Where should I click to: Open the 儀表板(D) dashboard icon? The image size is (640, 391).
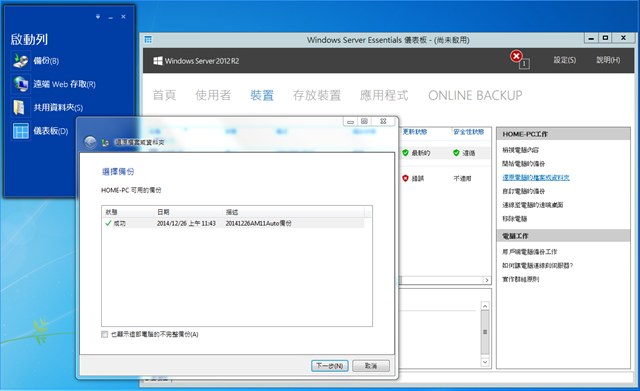(x=20, y=131)
